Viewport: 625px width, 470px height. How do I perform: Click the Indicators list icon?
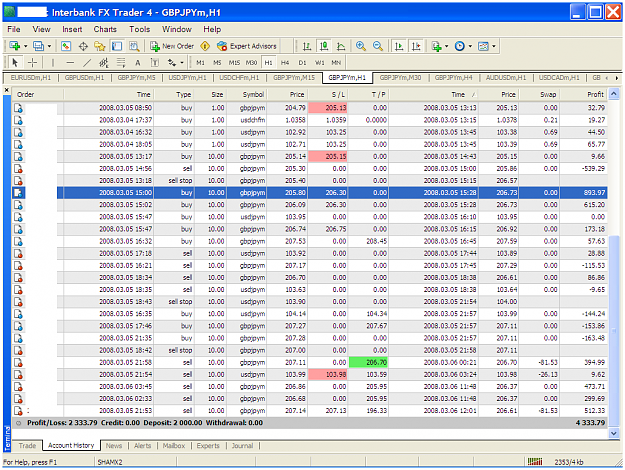[x=436, y=46]
